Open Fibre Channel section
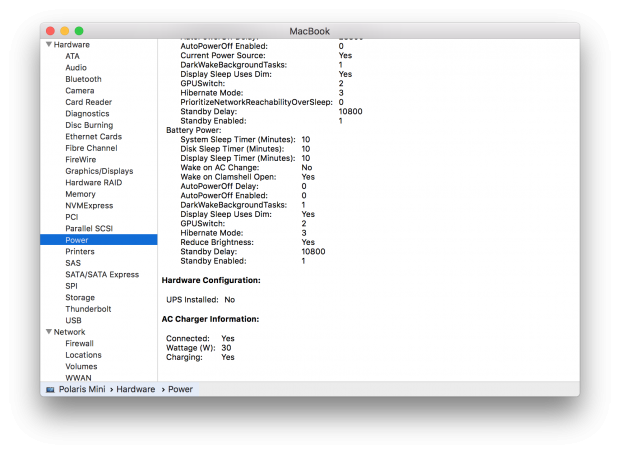Image resolution: width=620 pixels, height=454 pixels. point(91,148)
